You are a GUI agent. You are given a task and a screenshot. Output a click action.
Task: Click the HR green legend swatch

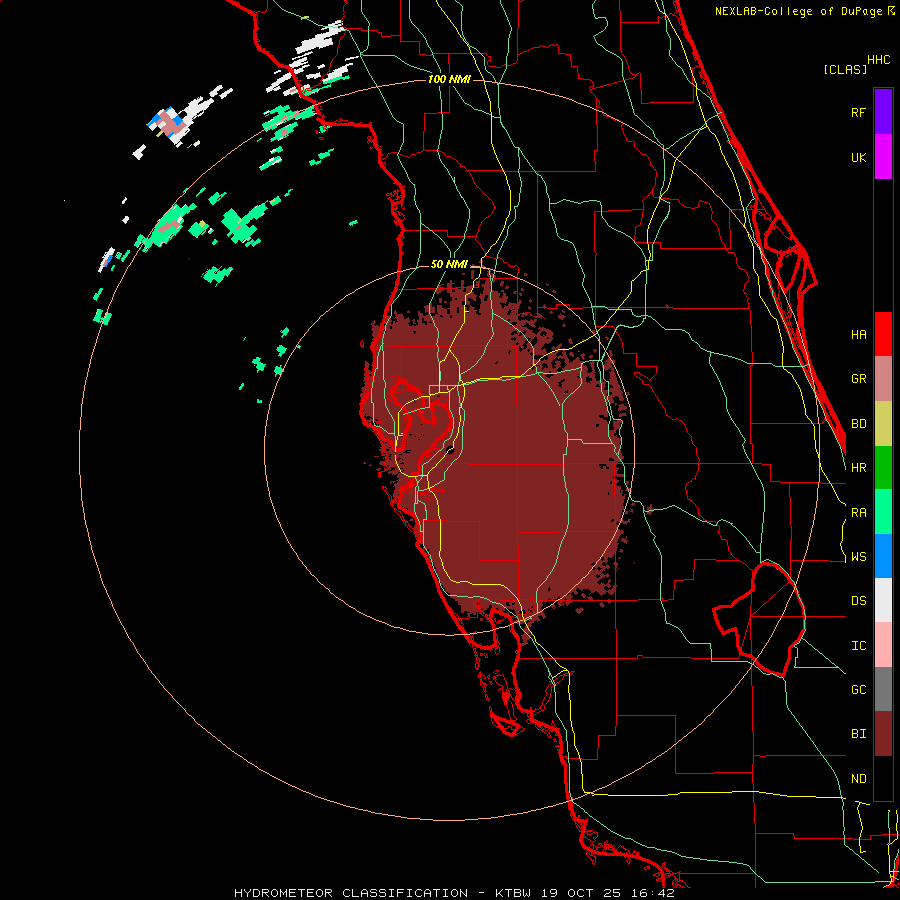[883, 468]
